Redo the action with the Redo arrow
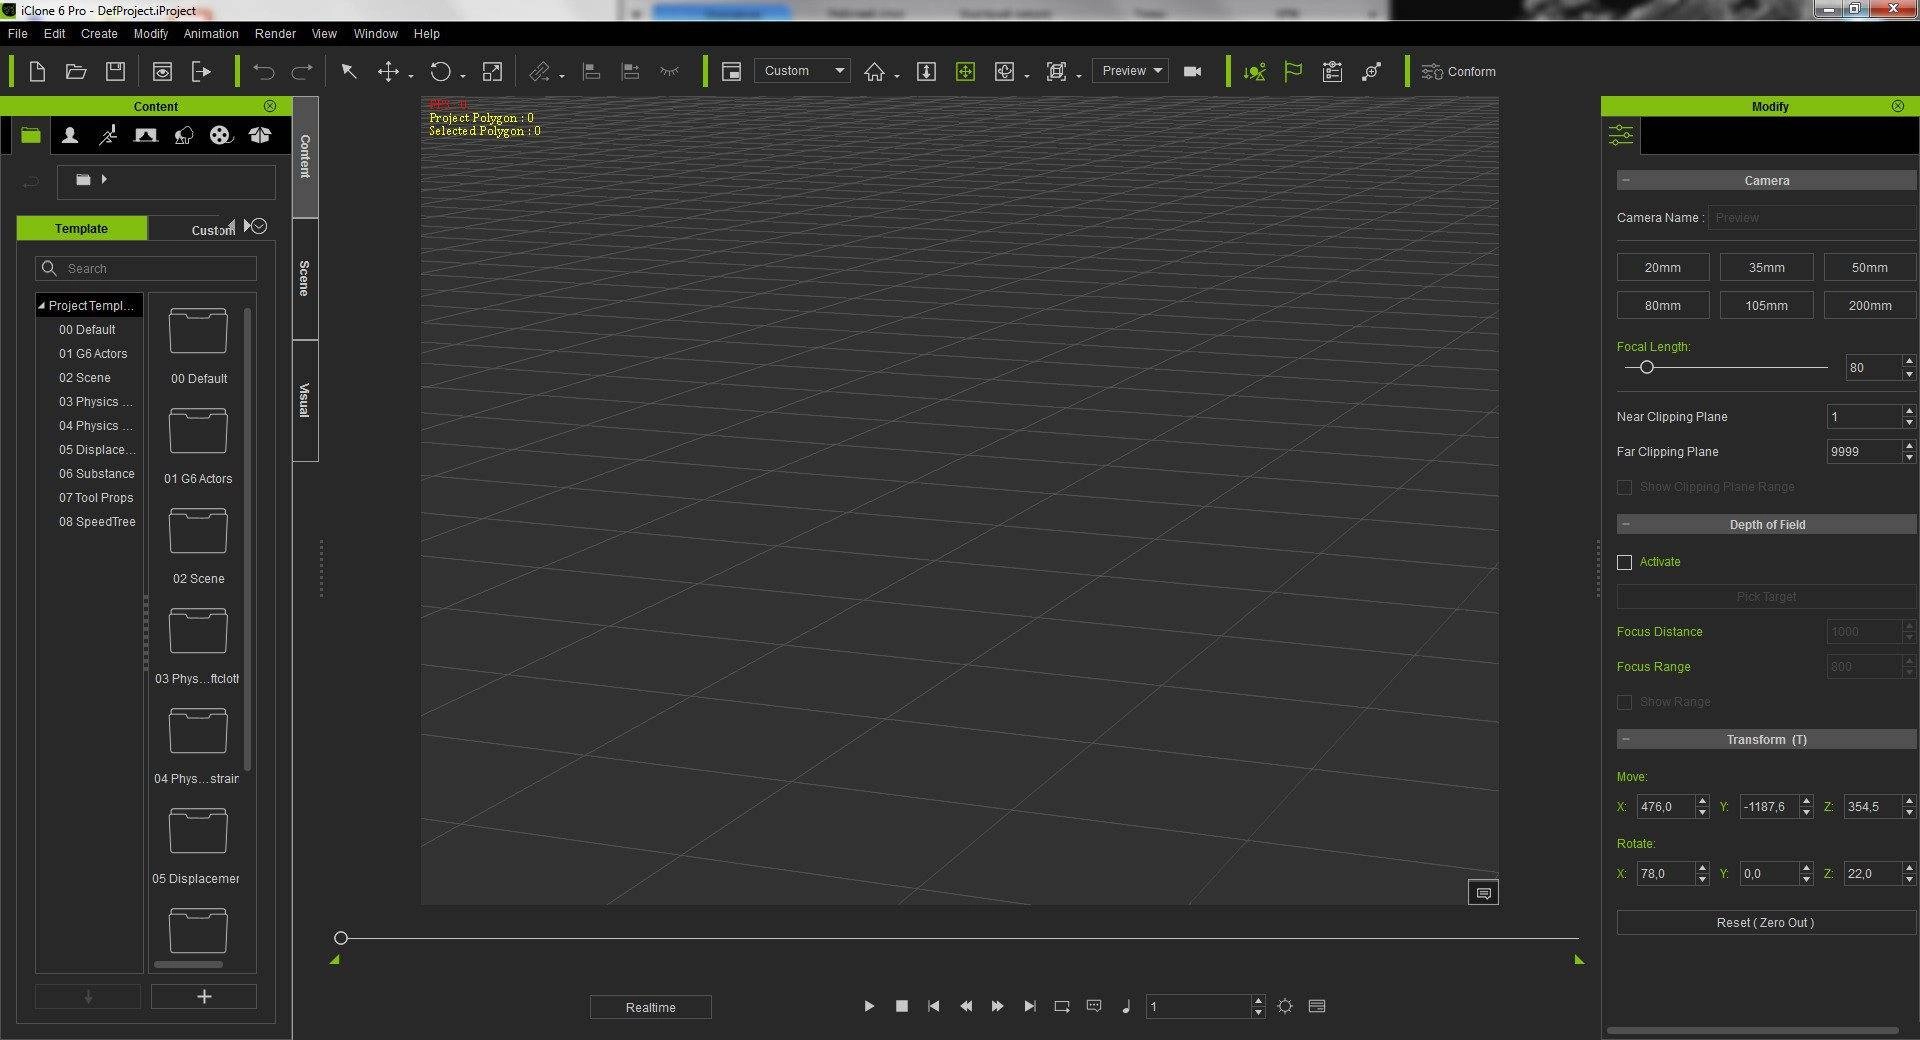The image size is (1920, 1040). click(x=301, y=71)
